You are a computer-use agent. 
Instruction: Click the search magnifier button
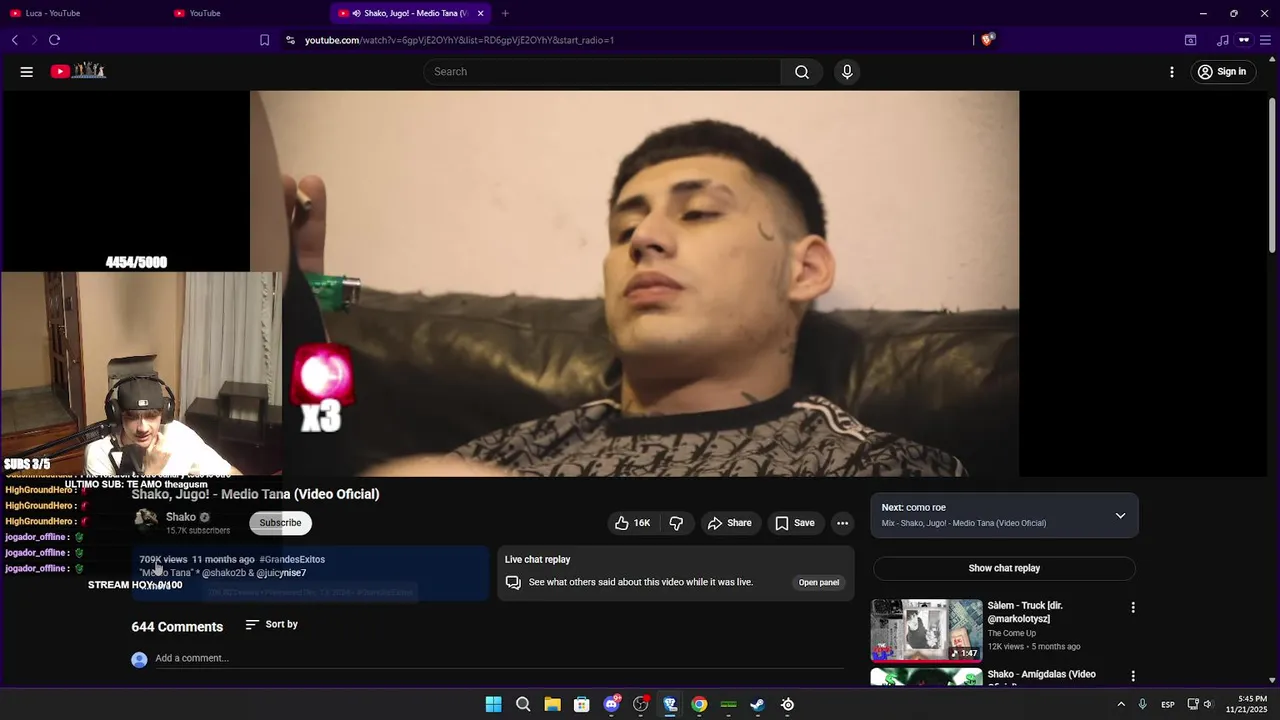click(x=802, y=72)
